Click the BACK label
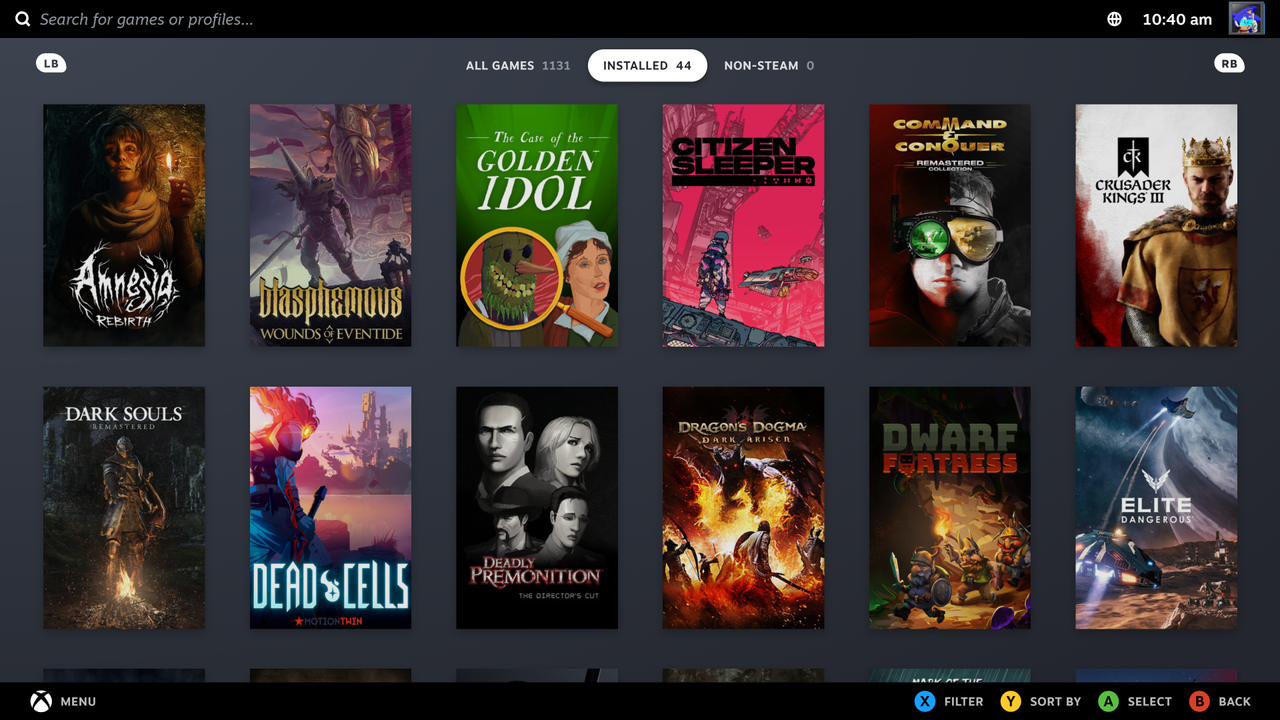 (x=1235, y=702)
